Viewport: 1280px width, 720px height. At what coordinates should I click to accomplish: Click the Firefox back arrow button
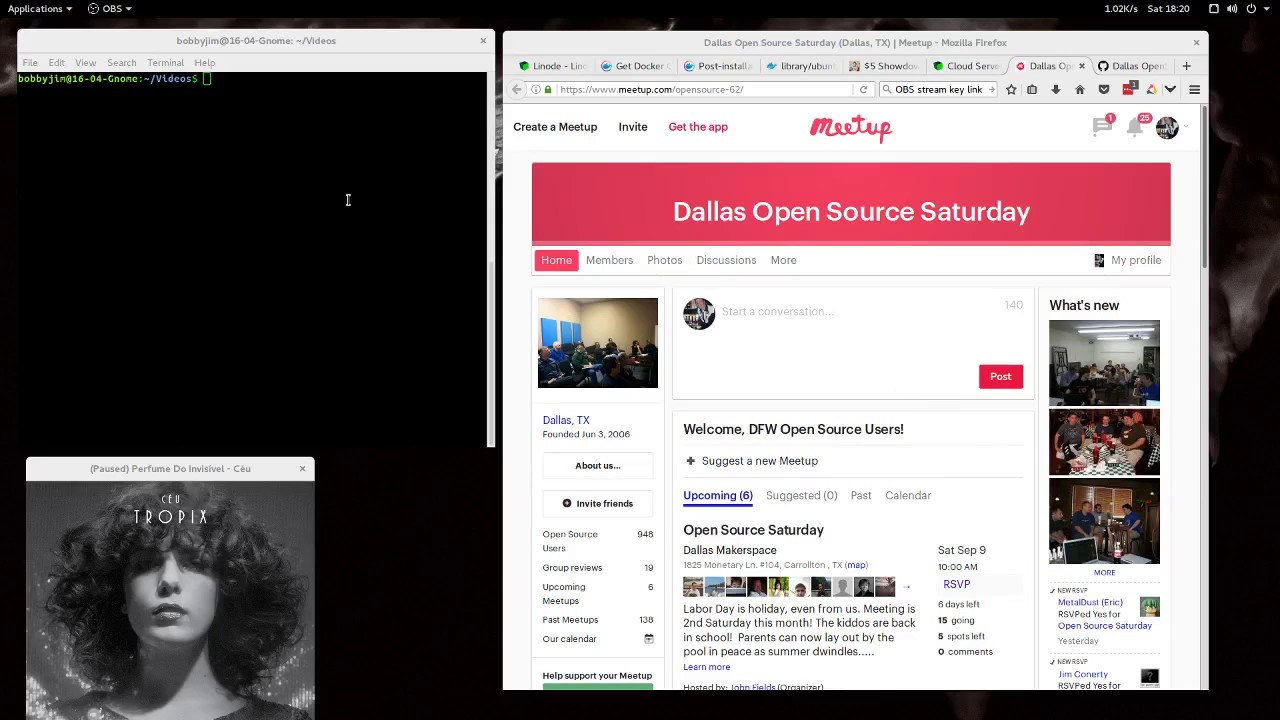tap(517, 89)
